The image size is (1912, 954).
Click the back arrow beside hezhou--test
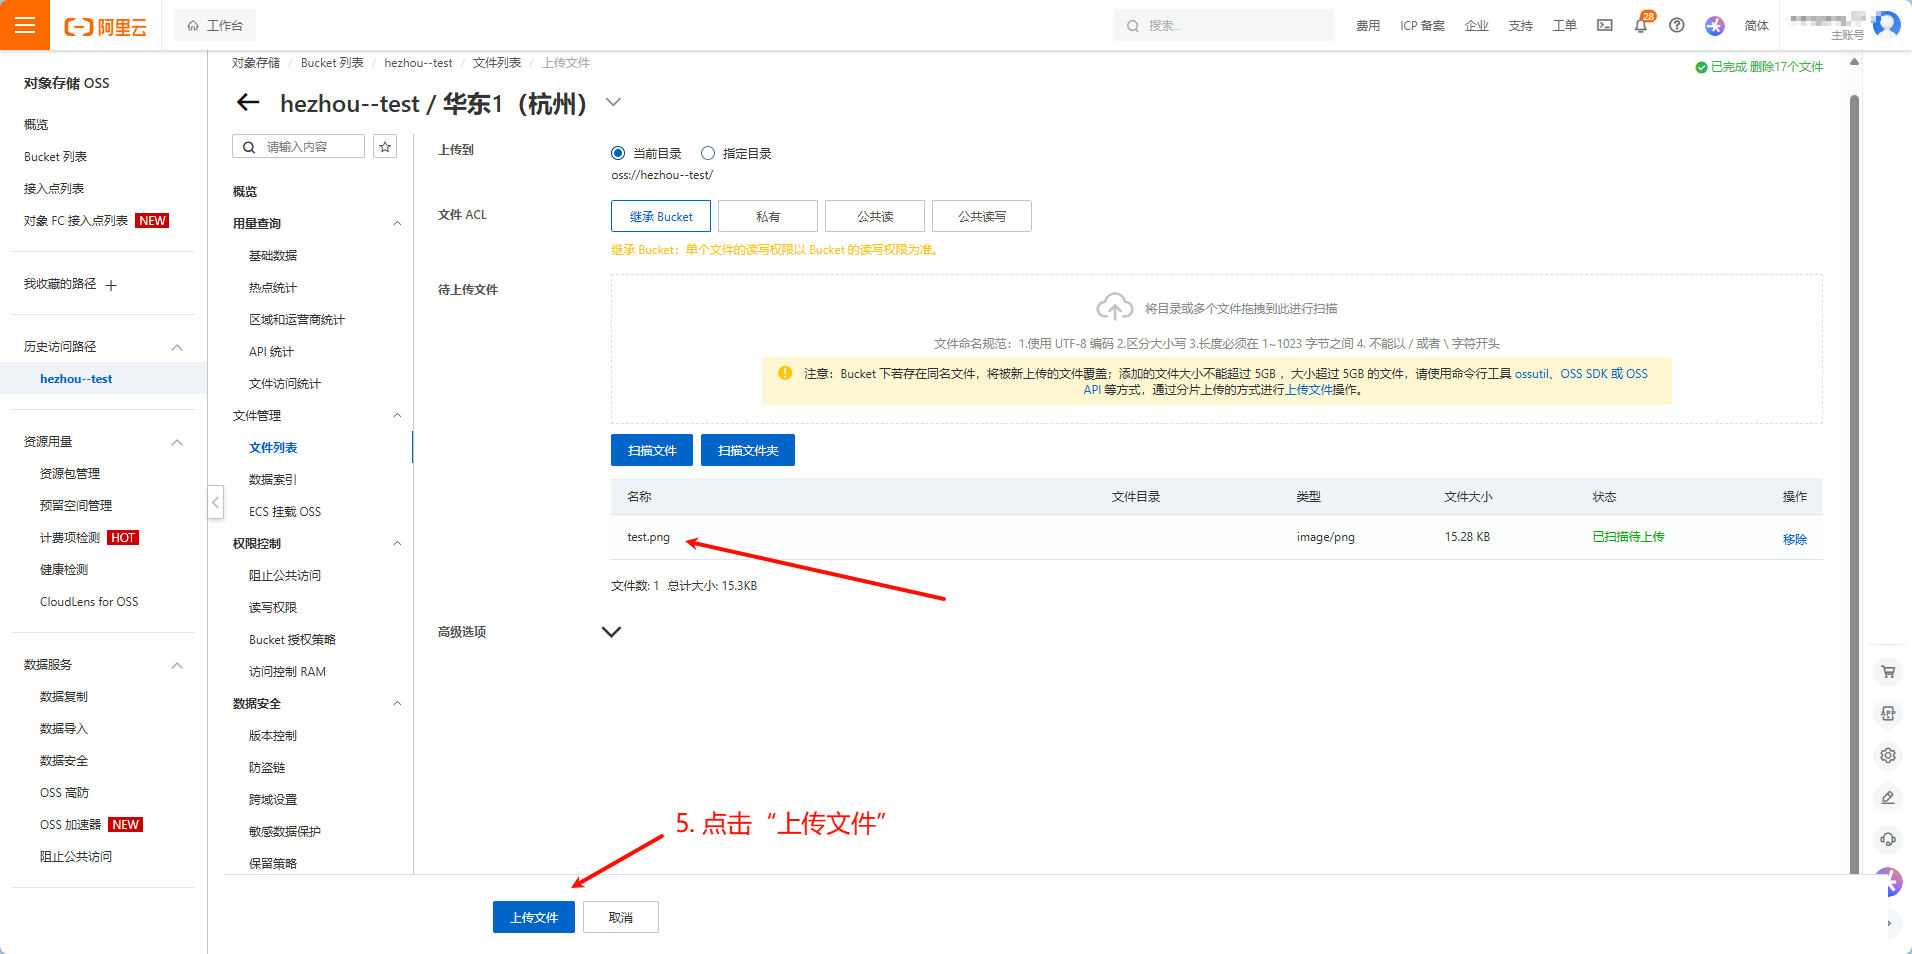tap(248, 103)
